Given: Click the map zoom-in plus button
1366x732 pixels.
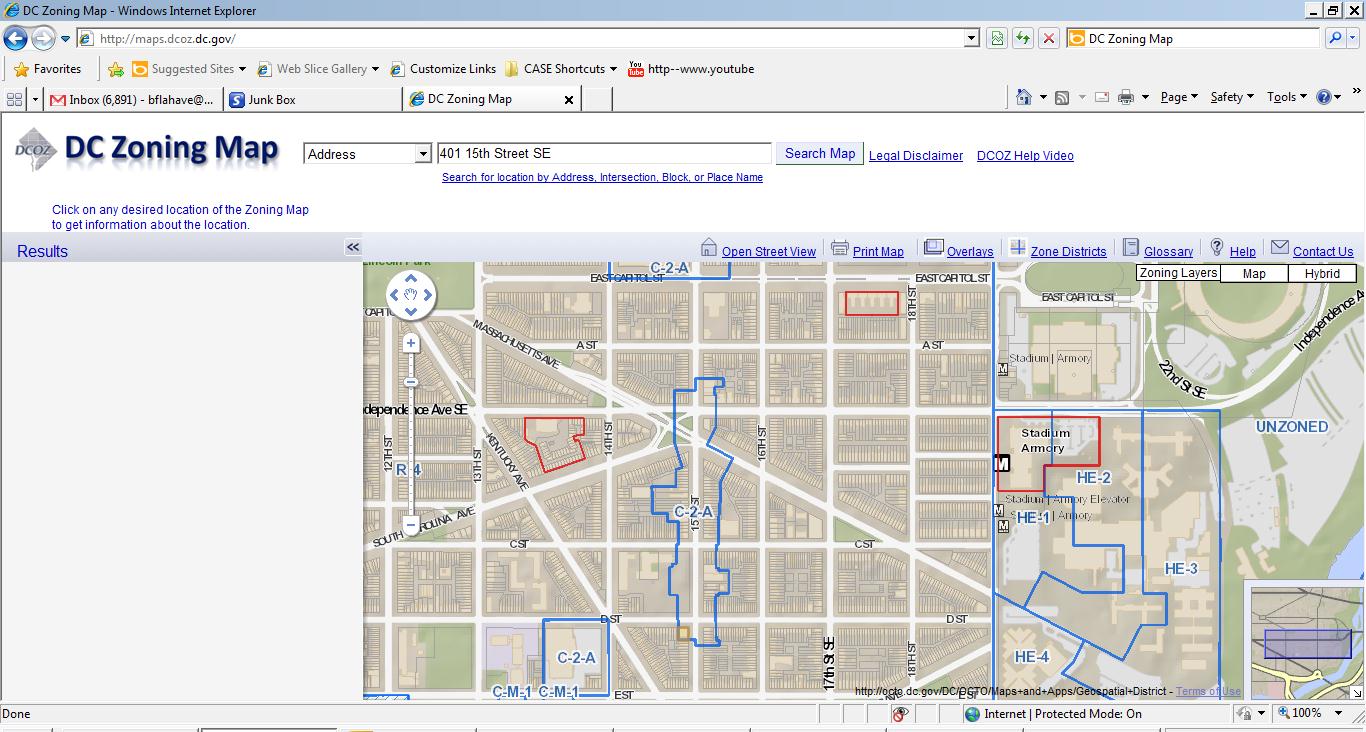Looking at the screenshot, I should coord(411,344).
